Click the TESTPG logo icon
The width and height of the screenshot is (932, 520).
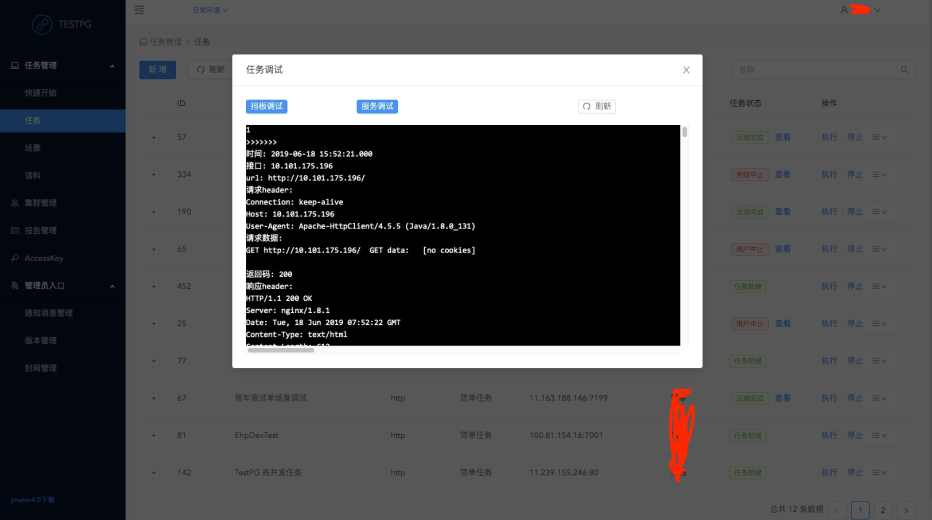[42, 24]
